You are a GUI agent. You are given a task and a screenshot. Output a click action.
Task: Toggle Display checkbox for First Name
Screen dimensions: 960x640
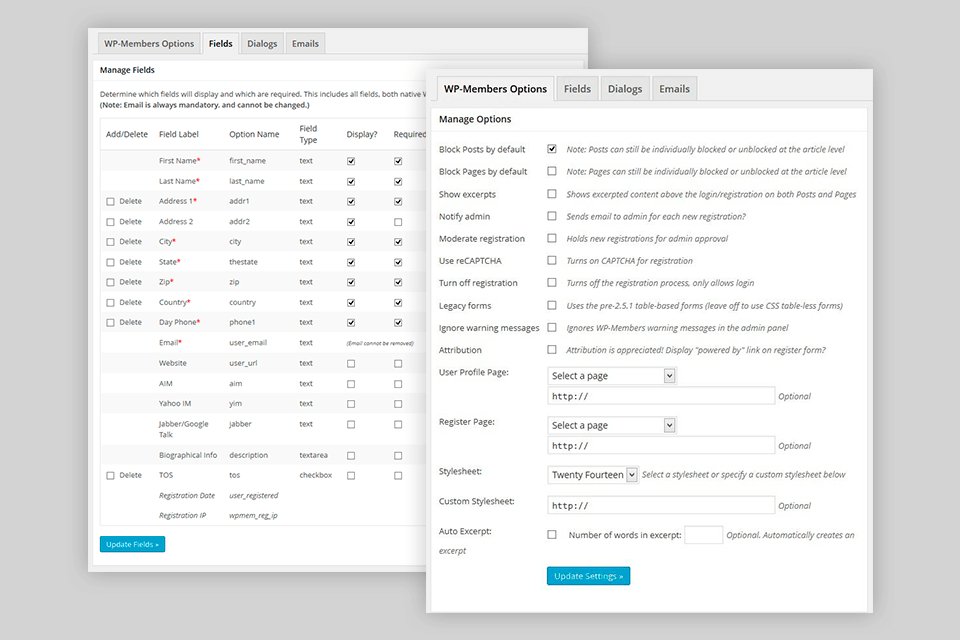(x=351, y=161)
